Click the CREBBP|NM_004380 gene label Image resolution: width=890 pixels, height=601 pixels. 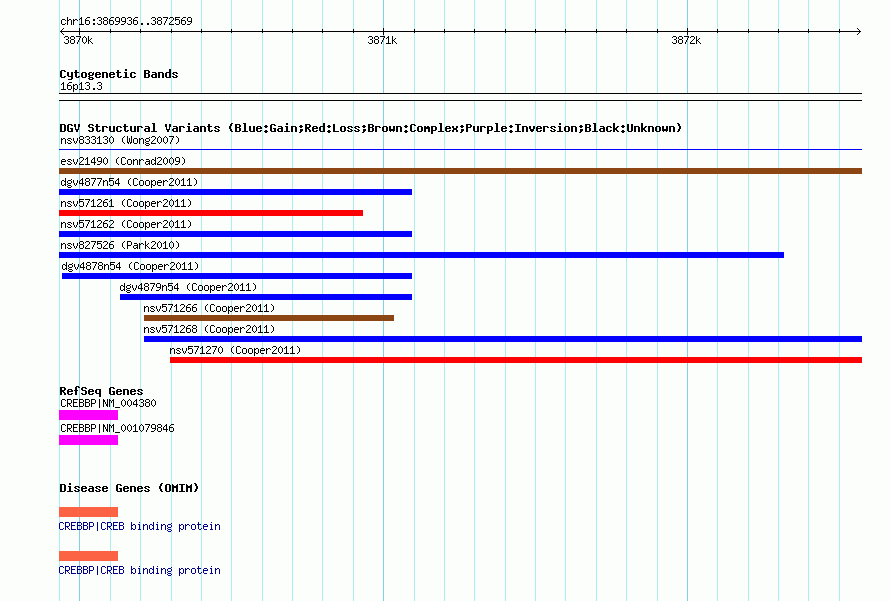(108, 403)
